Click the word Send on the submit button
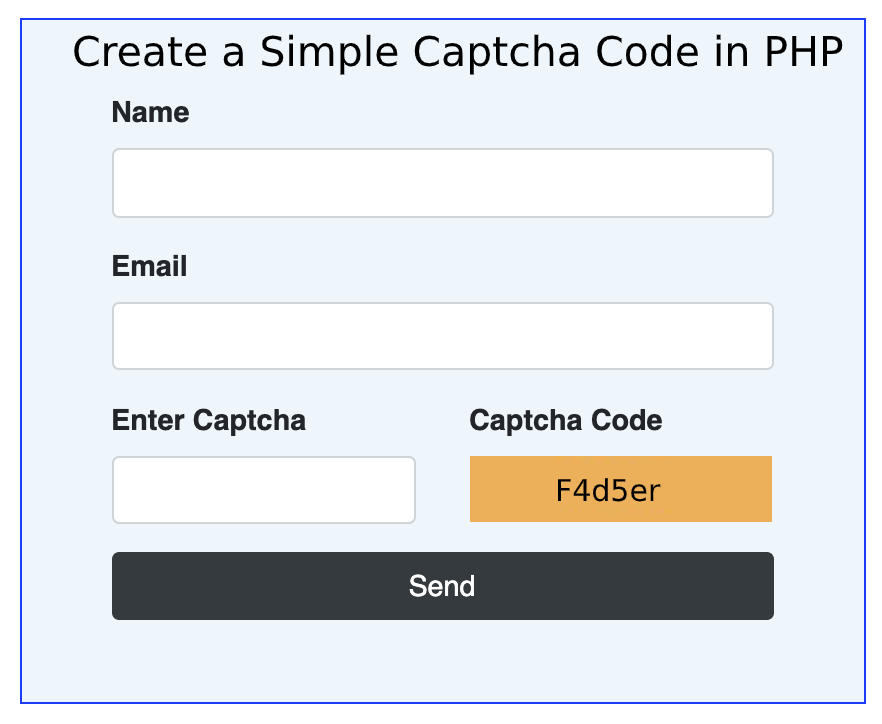 442,586
